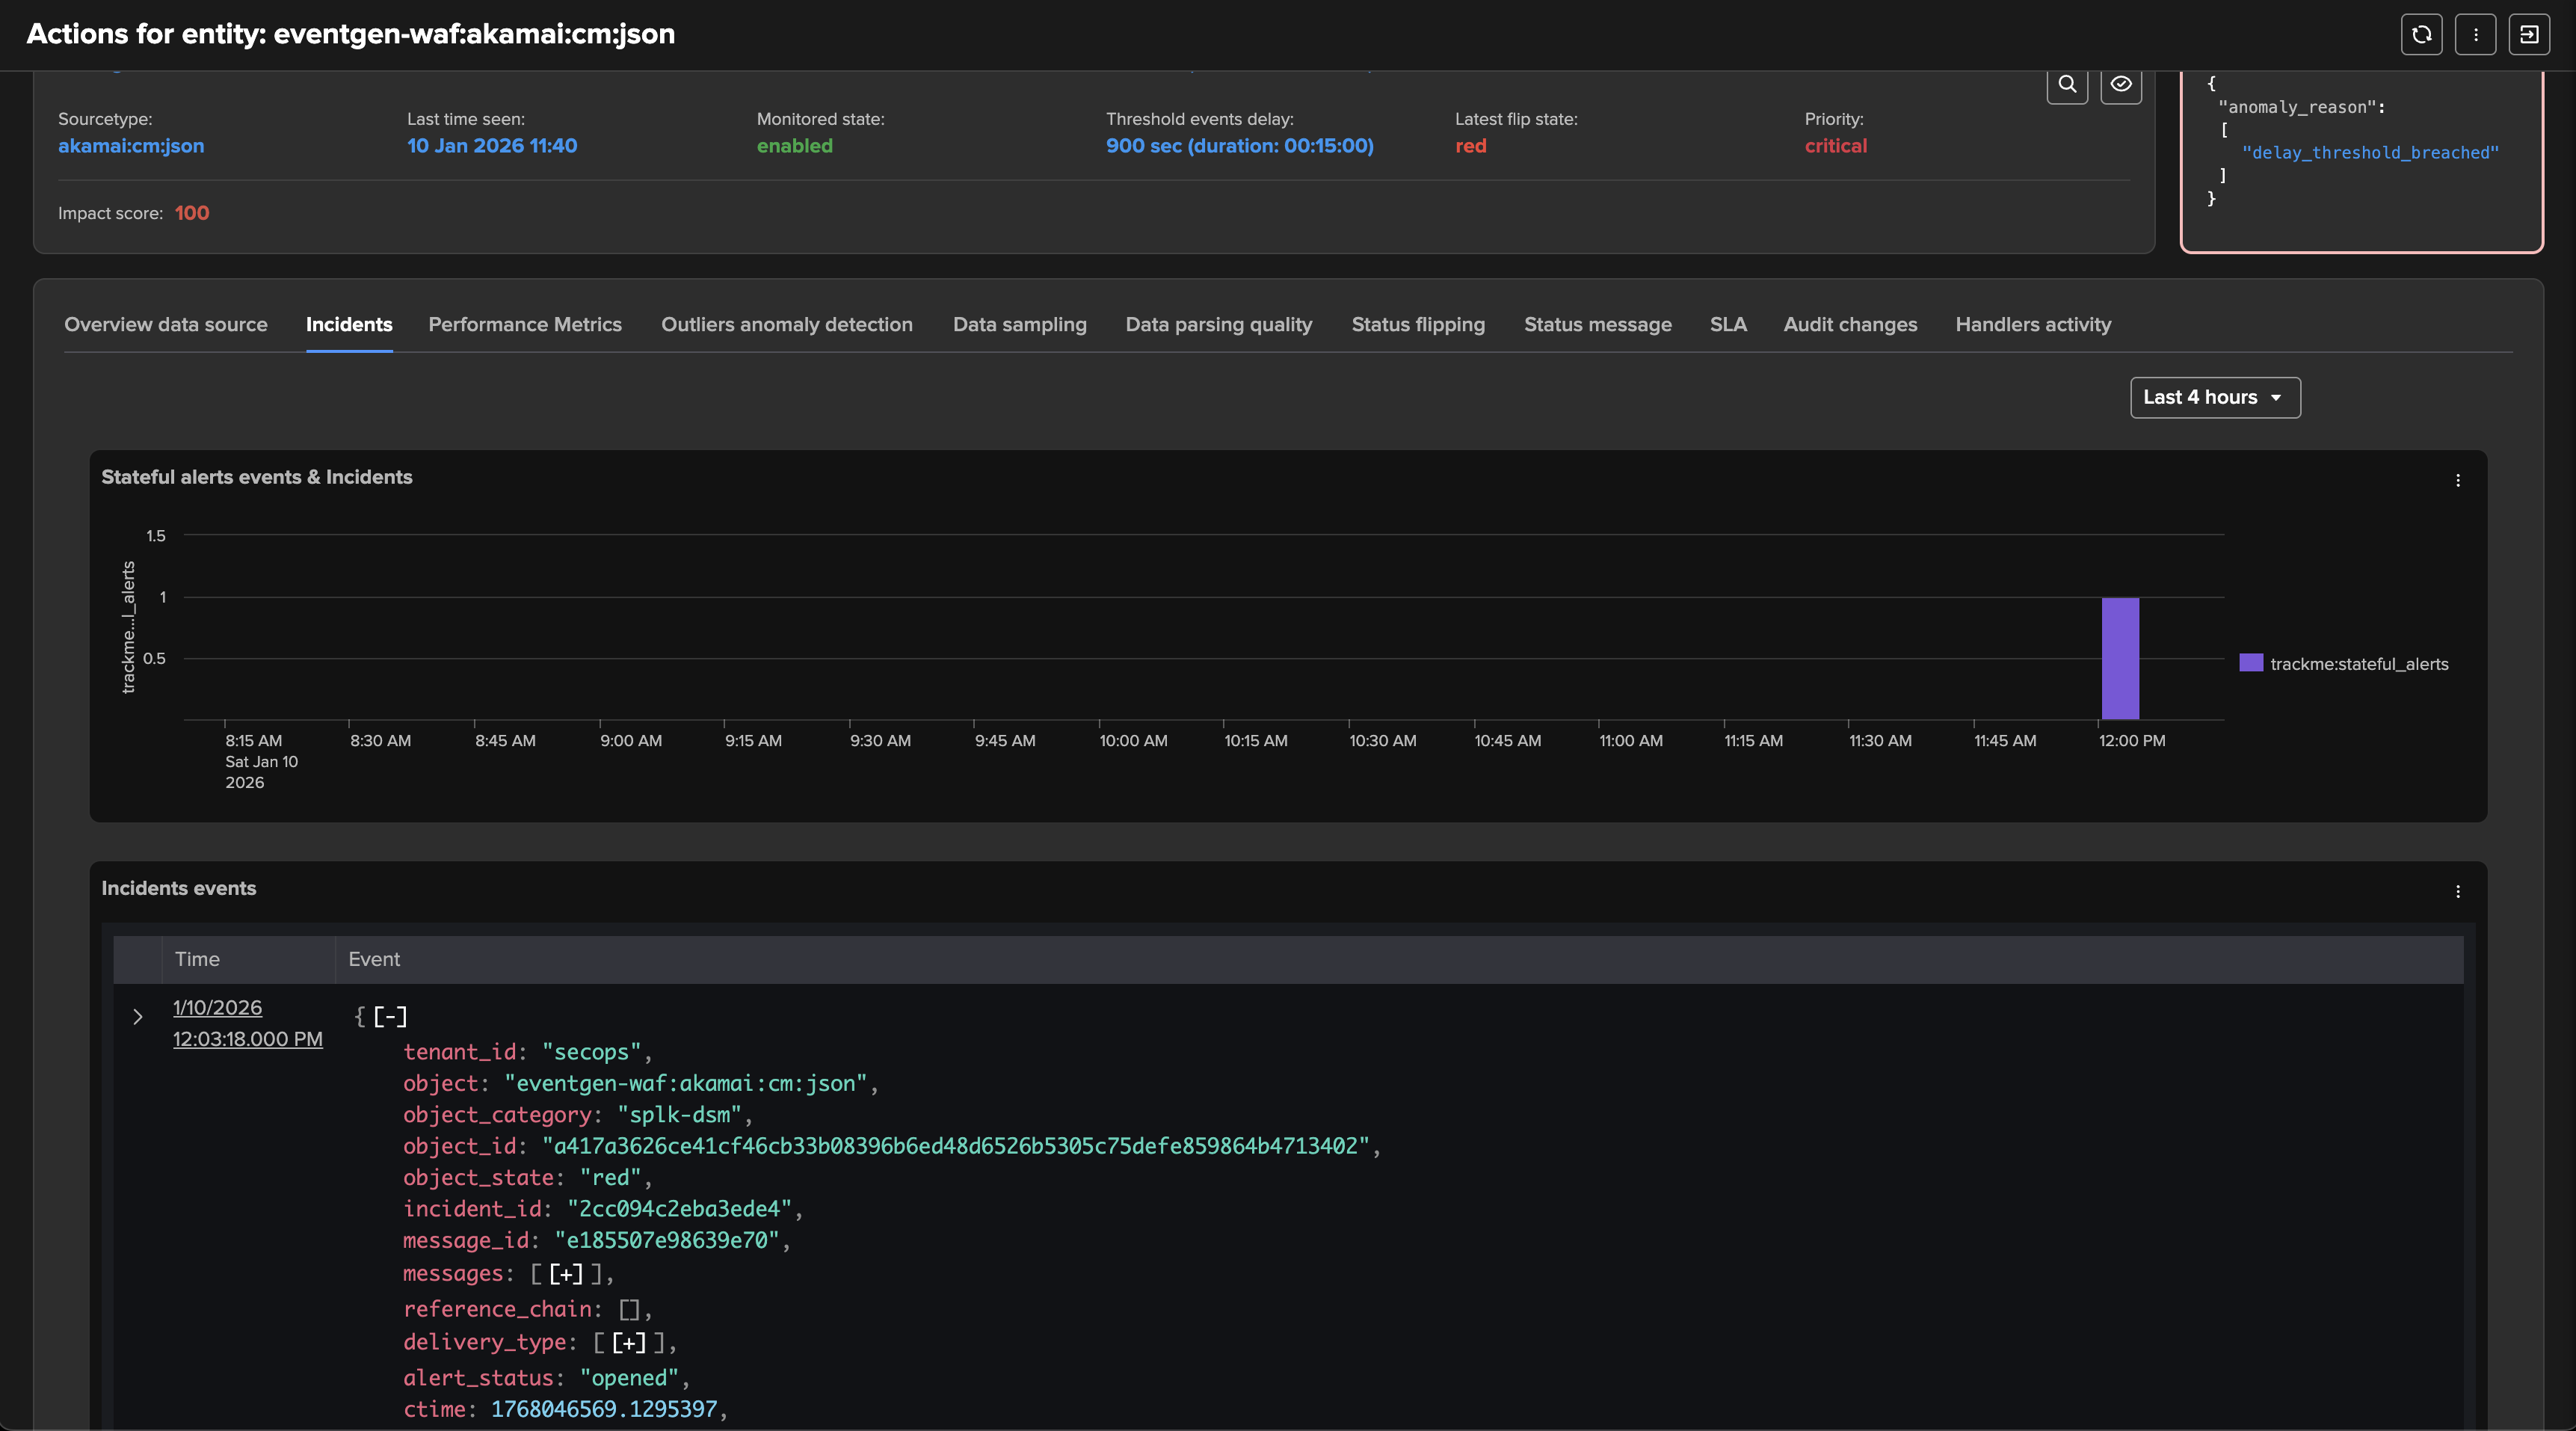Switch to Performance Metrics tab
Image resolution: width=2576 pixels, height=1431 pixels.
pos(524,325)
